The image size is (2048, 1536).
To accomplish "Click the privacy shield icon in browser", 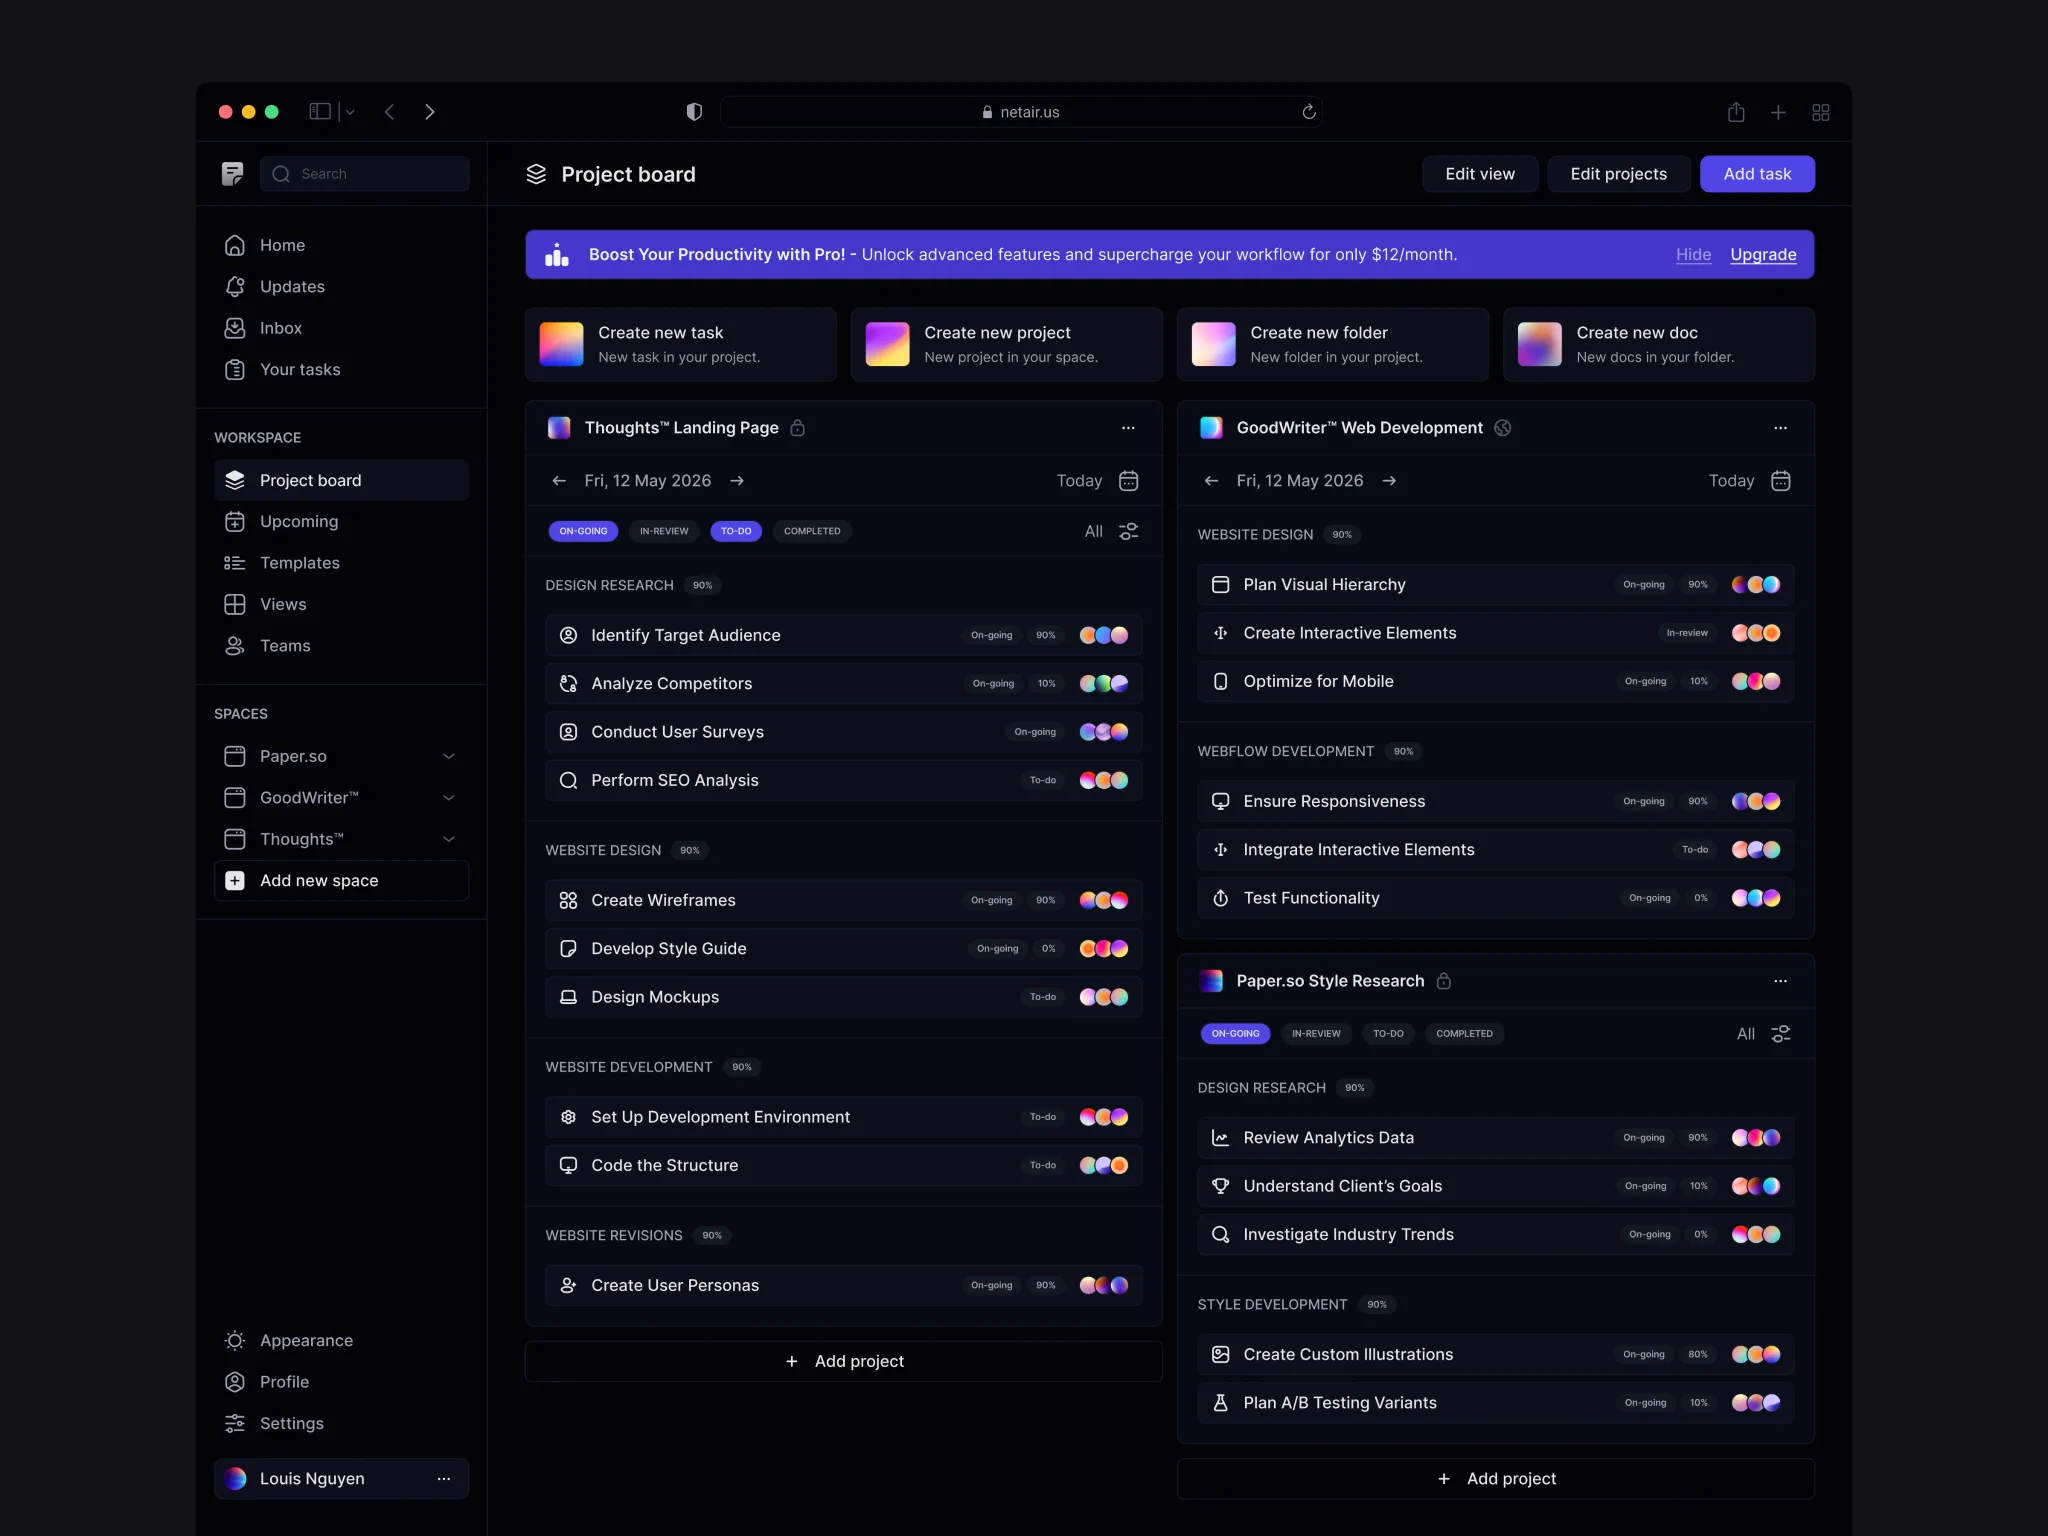I will coord(694,112).
